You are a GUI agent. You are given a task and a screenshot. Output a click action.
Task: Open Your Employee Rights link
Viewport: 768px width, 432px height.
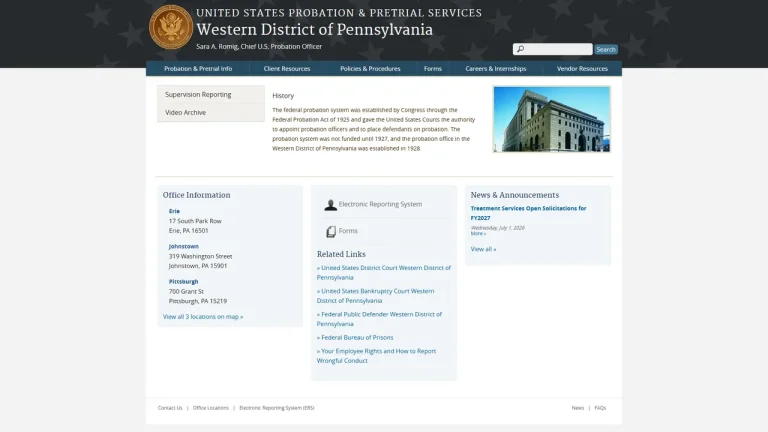pyautogui.click(x=376, y=356)
